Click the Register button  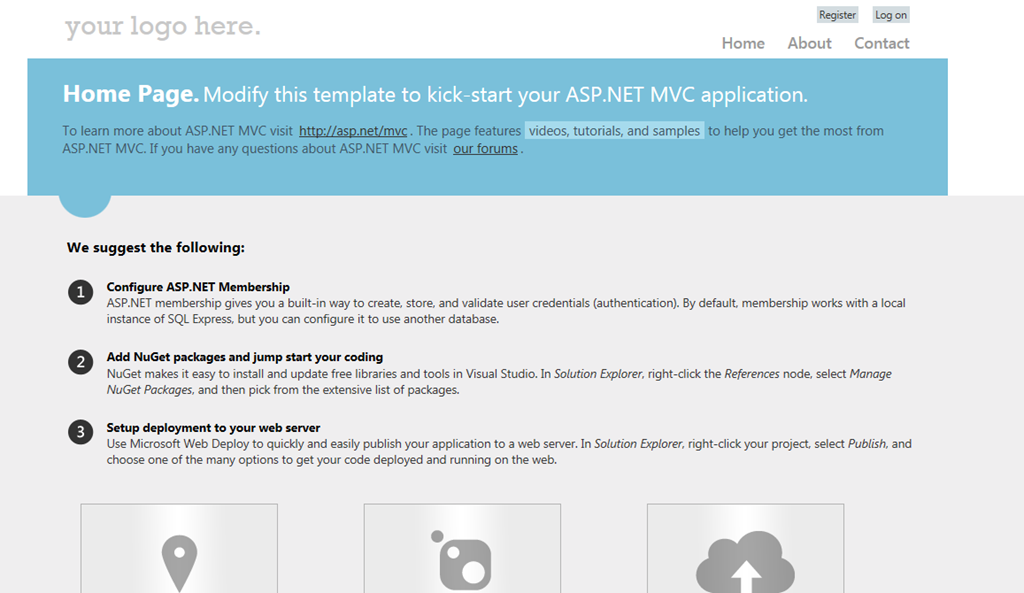pos(837,15)
